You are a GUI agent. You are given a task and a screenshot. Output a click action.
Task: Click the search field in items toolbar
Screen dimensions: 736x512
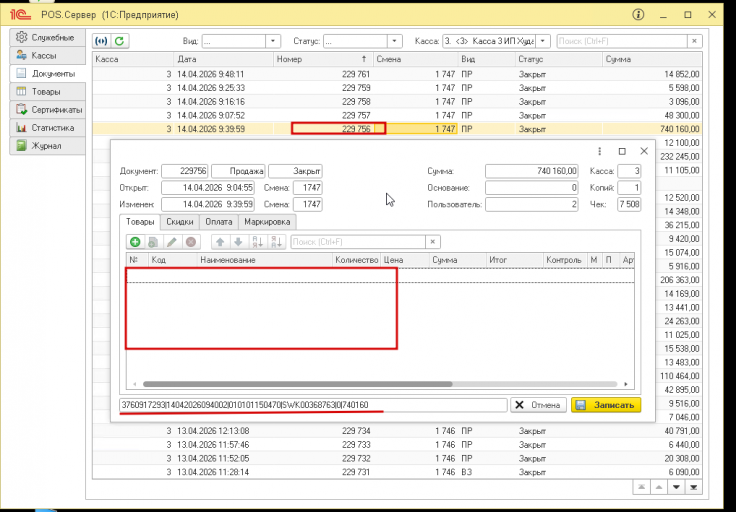pyautogui.click(x=358, y=242)
